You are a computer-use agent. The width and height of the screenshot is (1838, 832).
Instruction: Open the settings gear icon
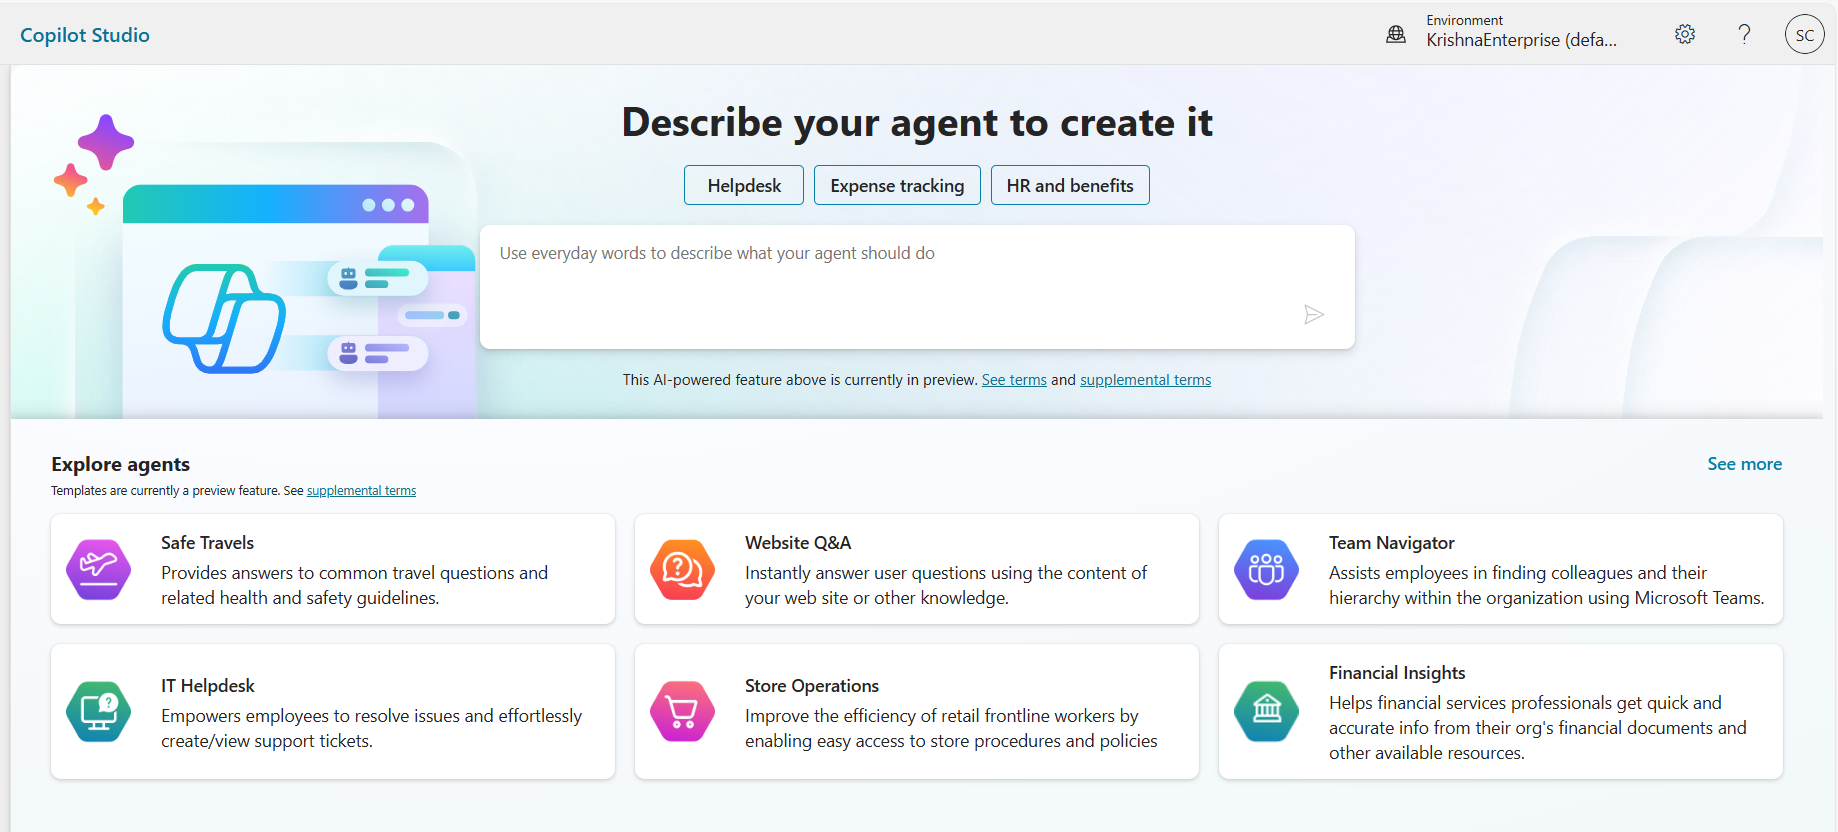[x=1685, y=34]
